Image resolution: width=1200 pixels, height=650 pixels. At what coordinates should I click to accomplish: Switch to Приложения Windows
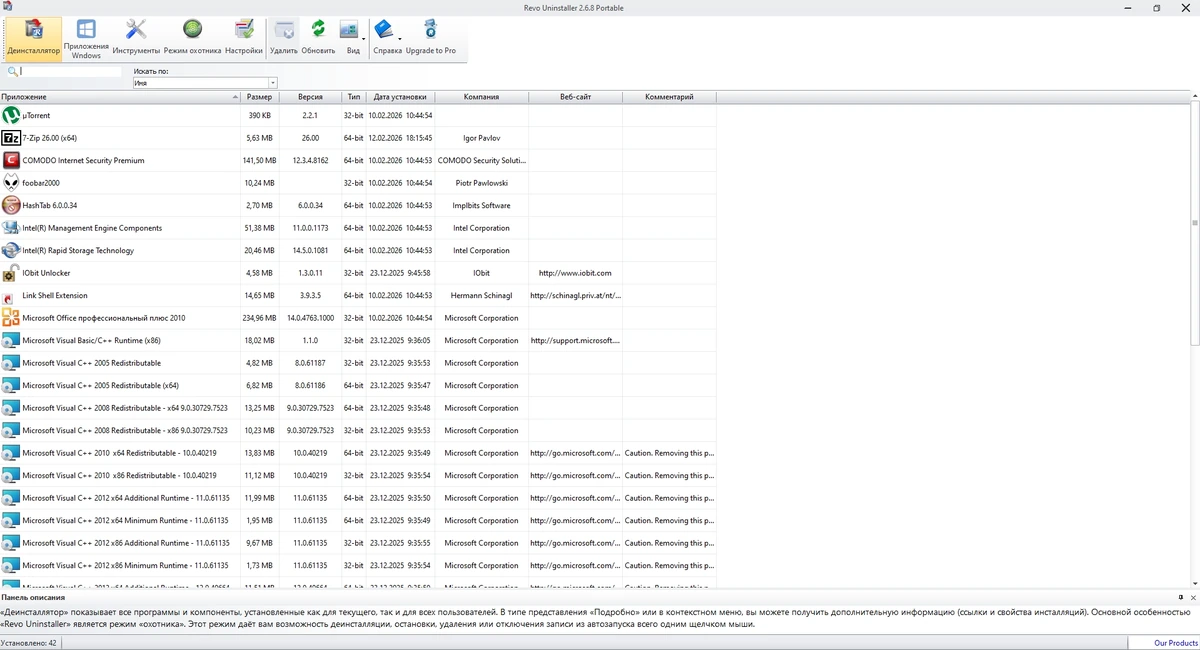point(86,38)
